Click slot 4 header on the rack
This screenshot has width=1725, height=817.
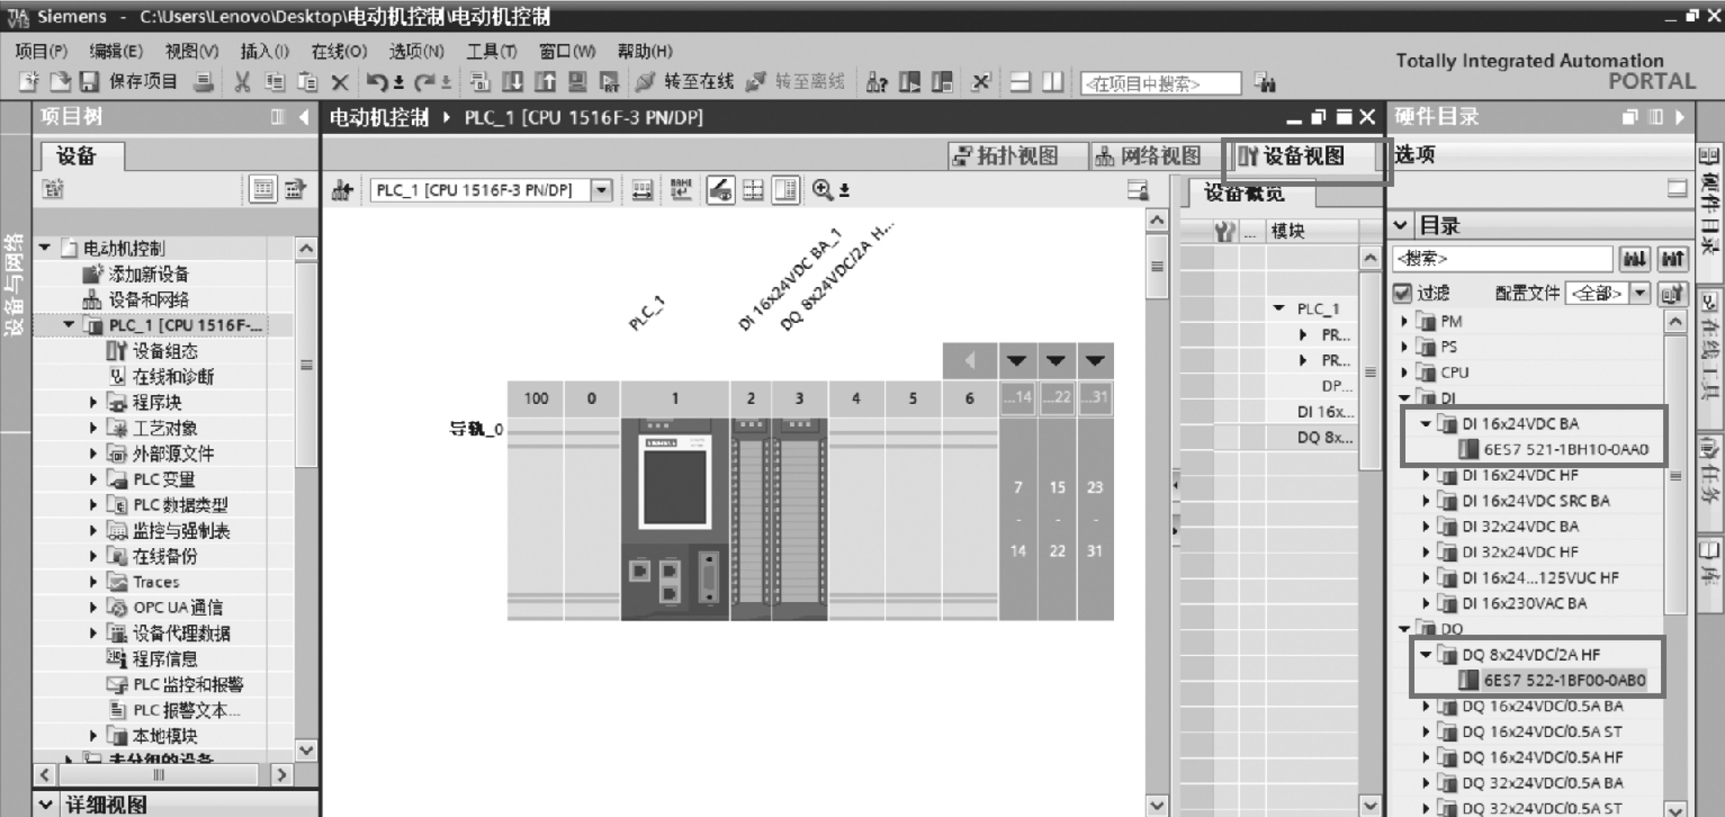pyautogui.click(x=856, y=398)
